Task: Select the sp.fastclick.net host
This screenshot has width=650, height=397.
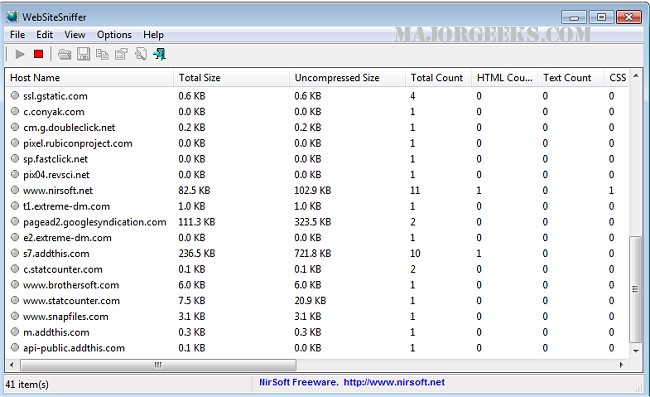Action: click(x=56, y=159)
